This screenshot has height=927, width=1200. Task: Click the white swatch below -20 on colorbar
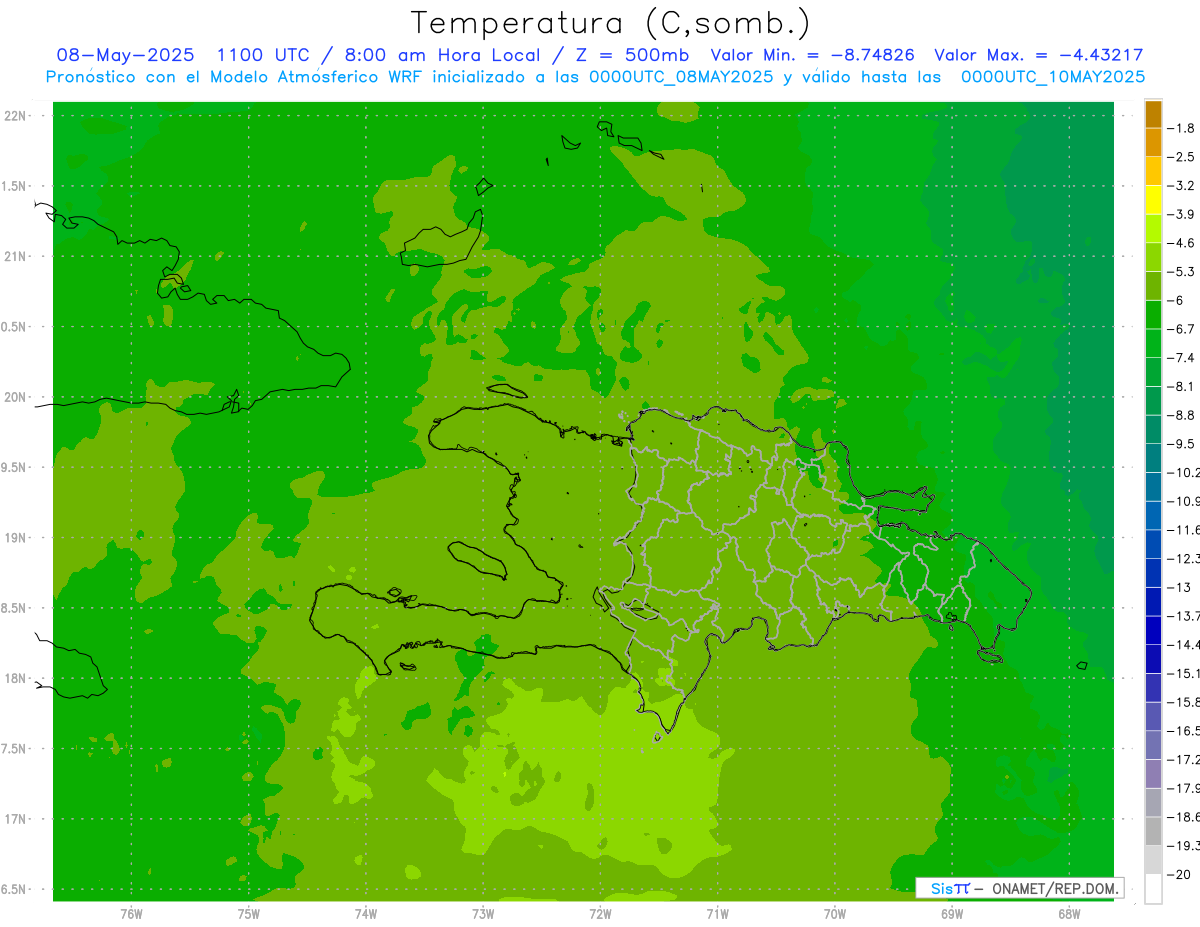[x=1153, y=889]
